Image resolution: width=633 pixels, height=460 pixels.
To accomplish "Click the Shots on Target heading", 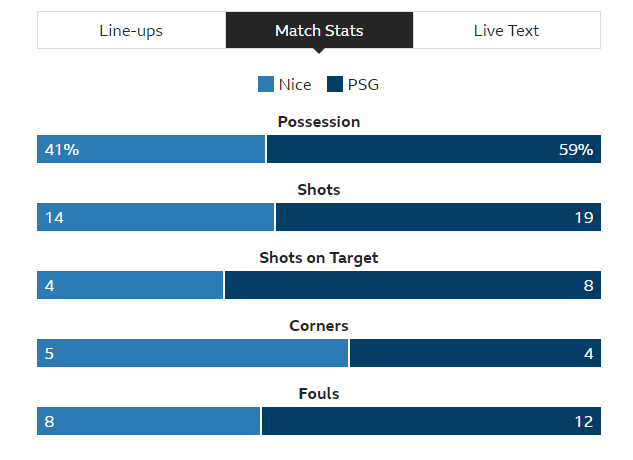I will click(x=319, y=258).
